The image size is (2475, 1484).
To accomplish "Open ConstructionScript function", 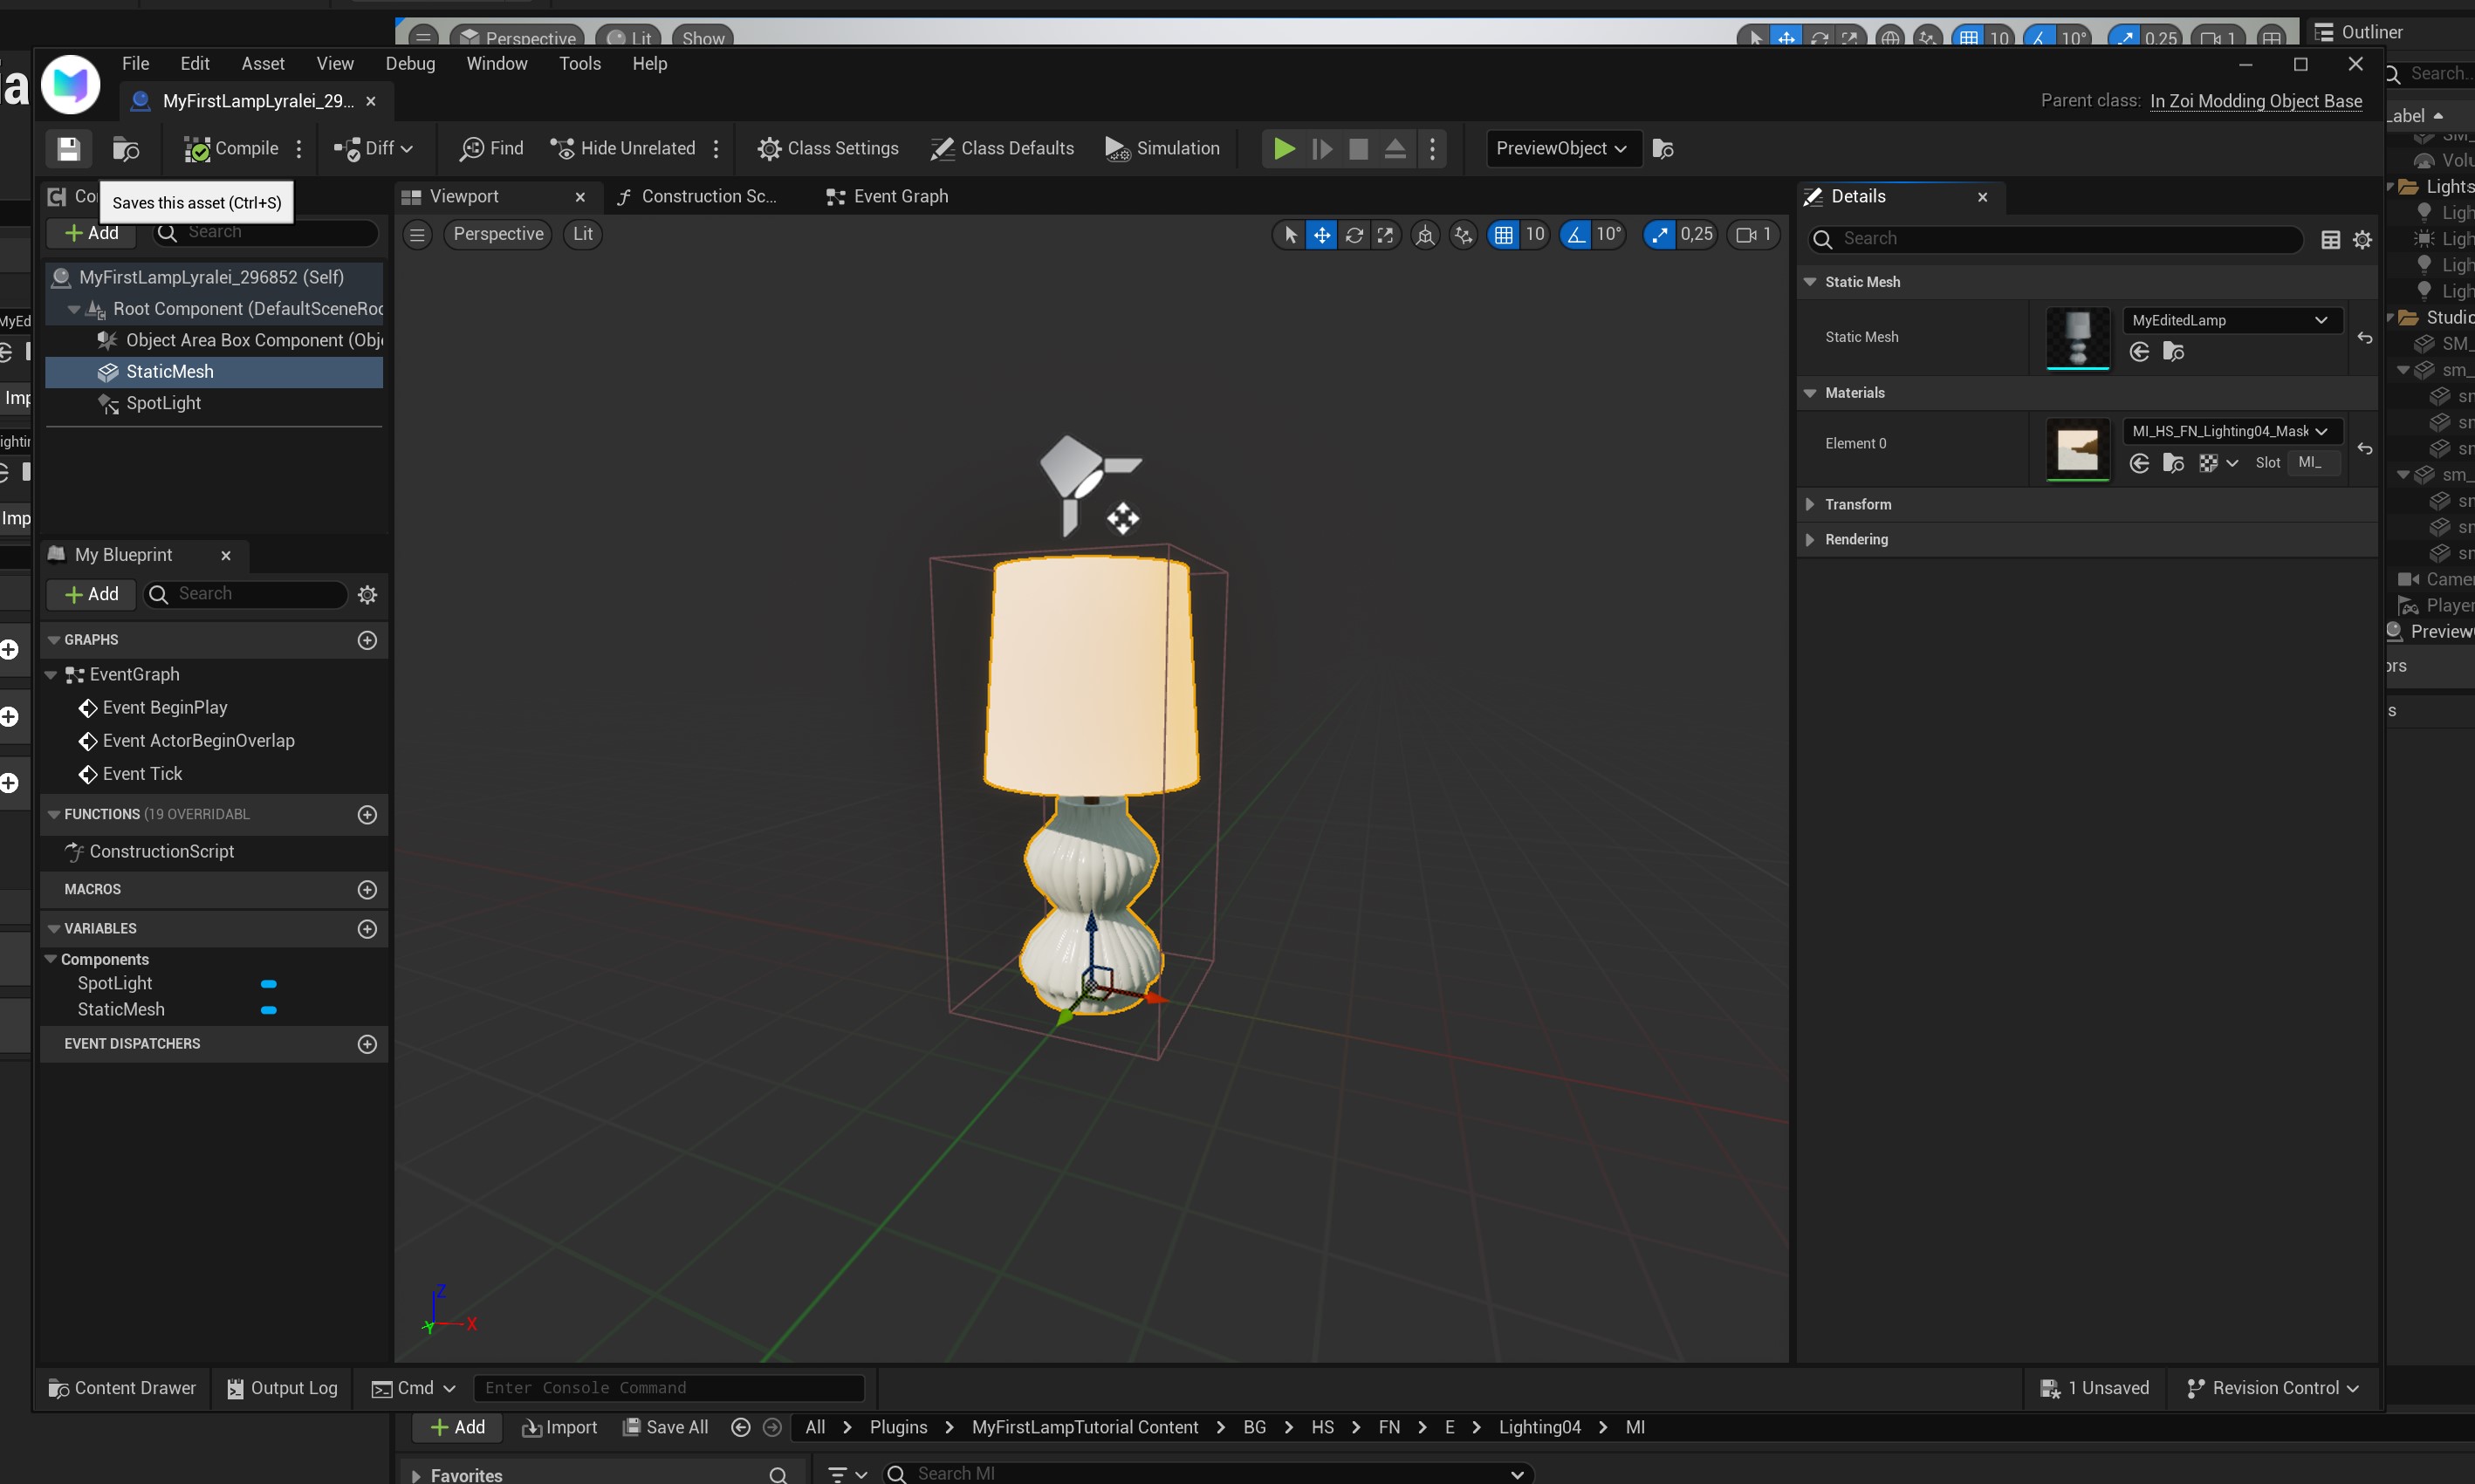I will [x=161, y=852].
